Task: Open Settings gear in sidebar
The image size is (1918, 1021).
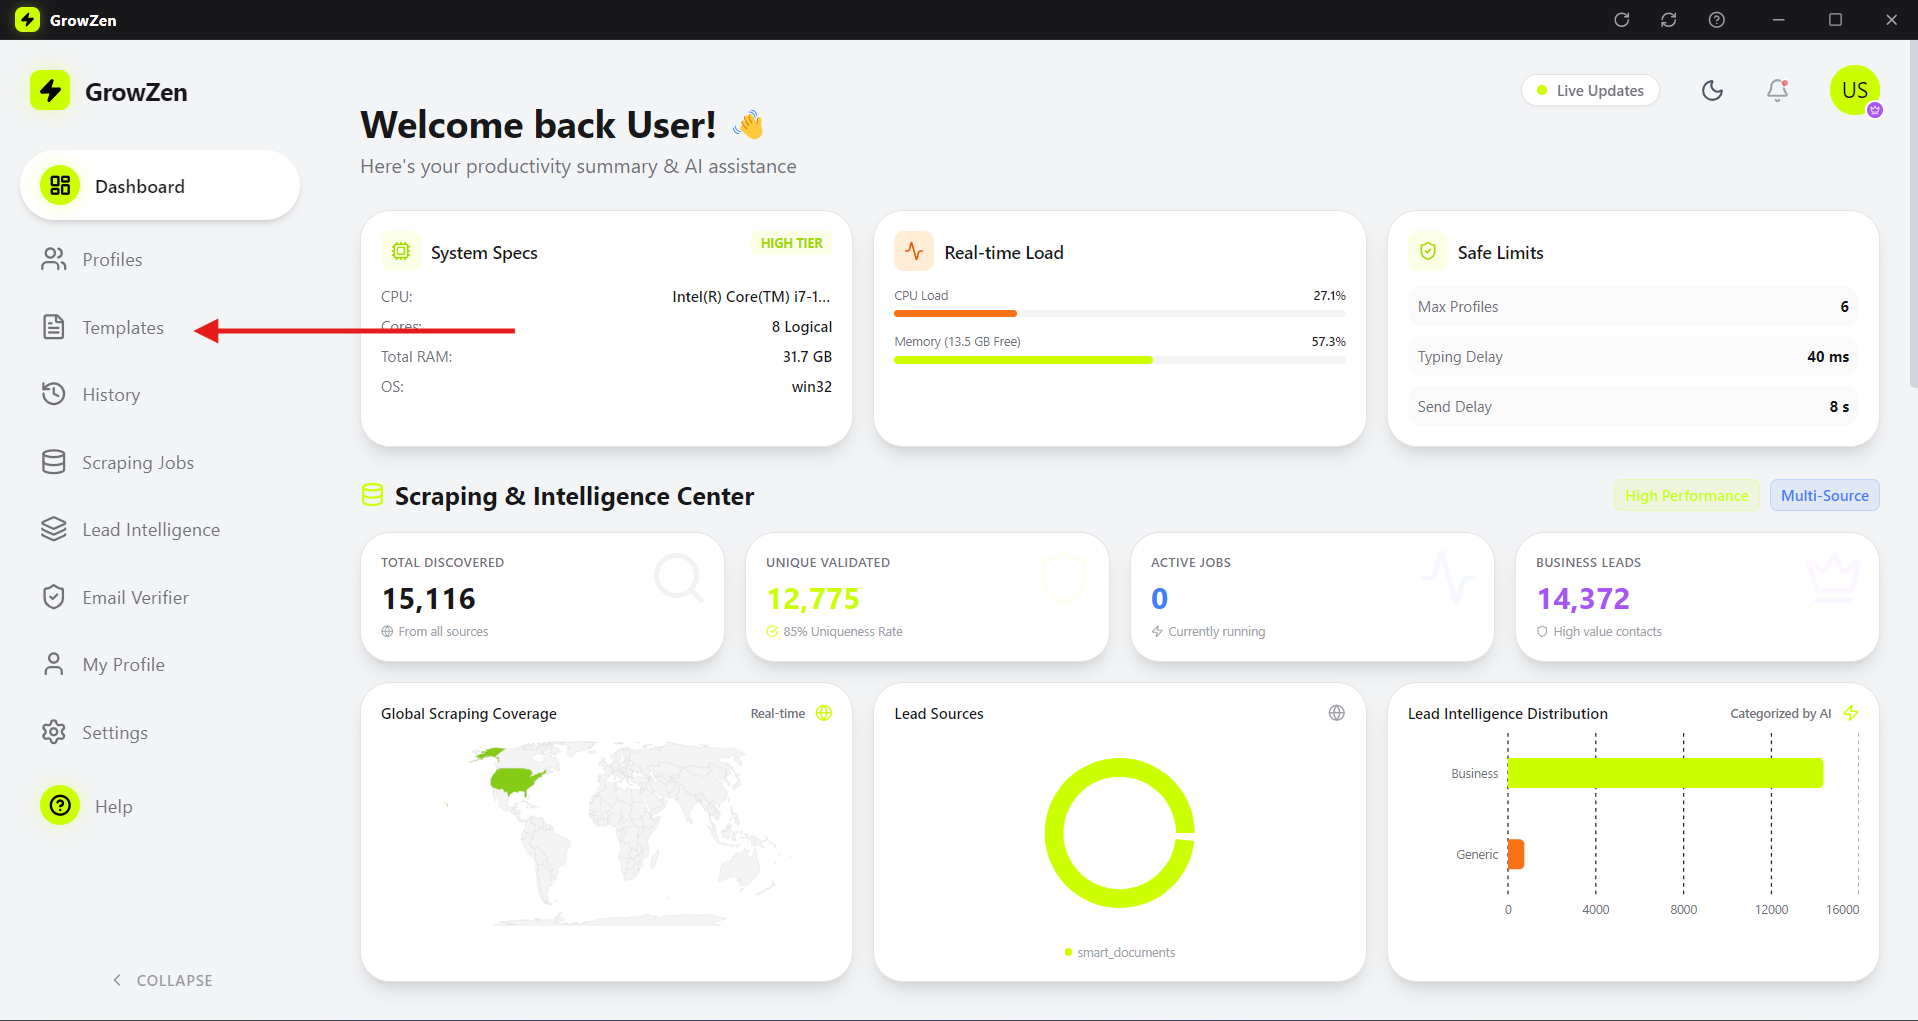Action: (54, 732)
